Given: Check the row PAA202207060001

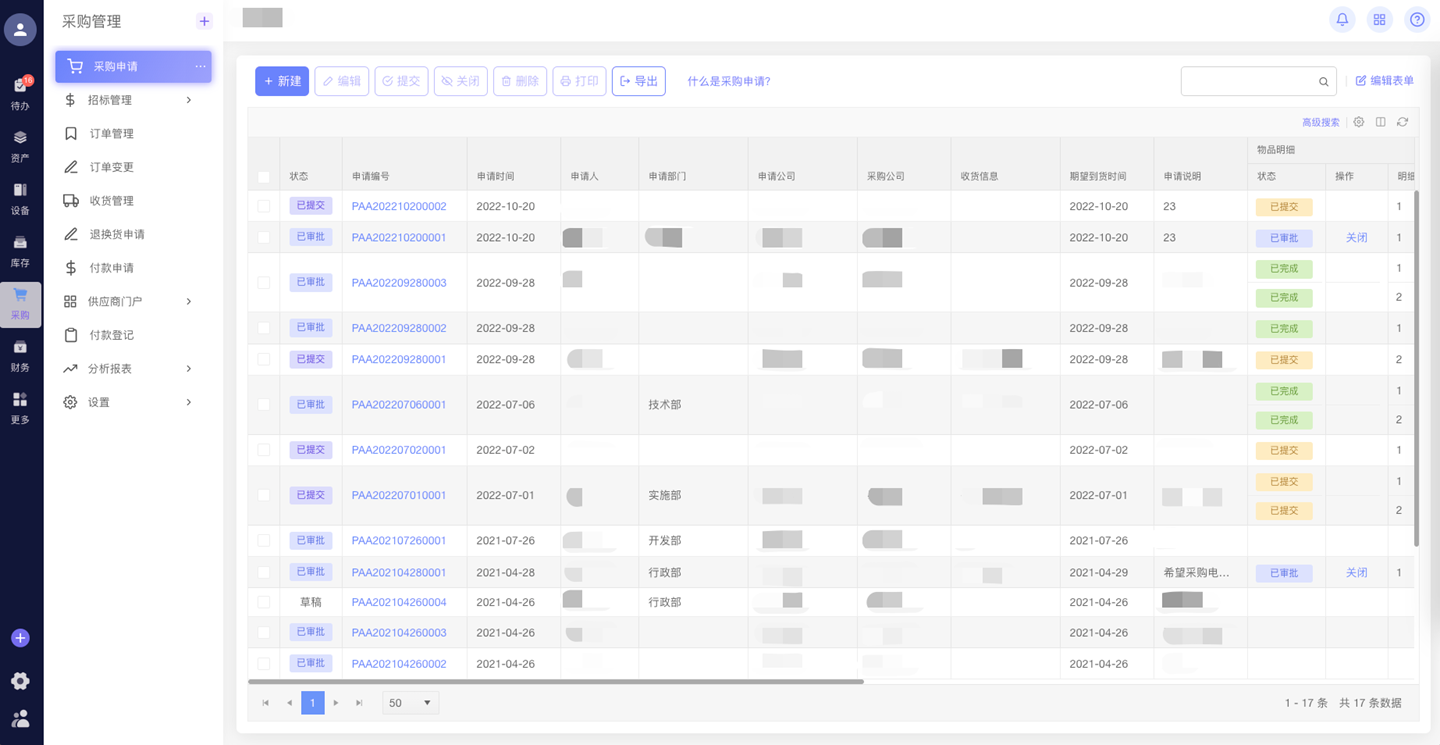Looking at the screenshot, I should coord(264,405).
